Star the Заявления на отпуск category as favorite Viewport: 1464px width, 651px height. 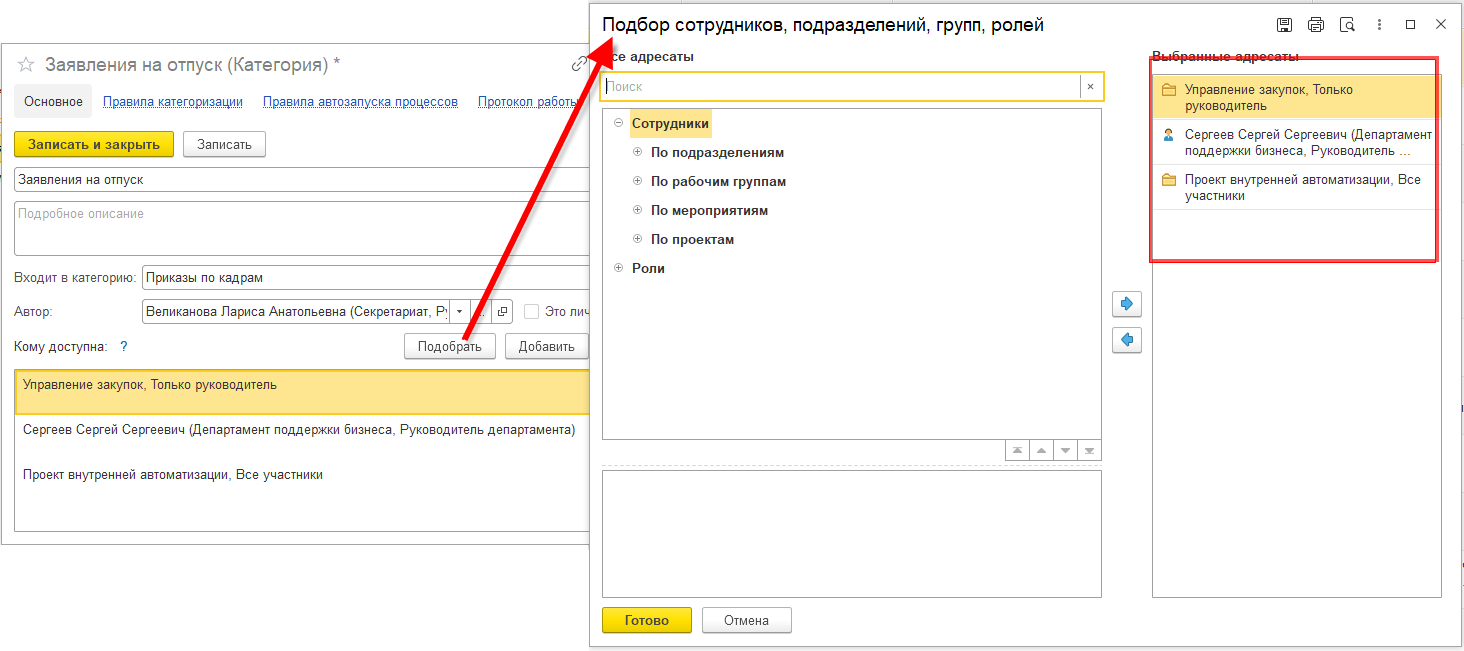click(27, 65)
